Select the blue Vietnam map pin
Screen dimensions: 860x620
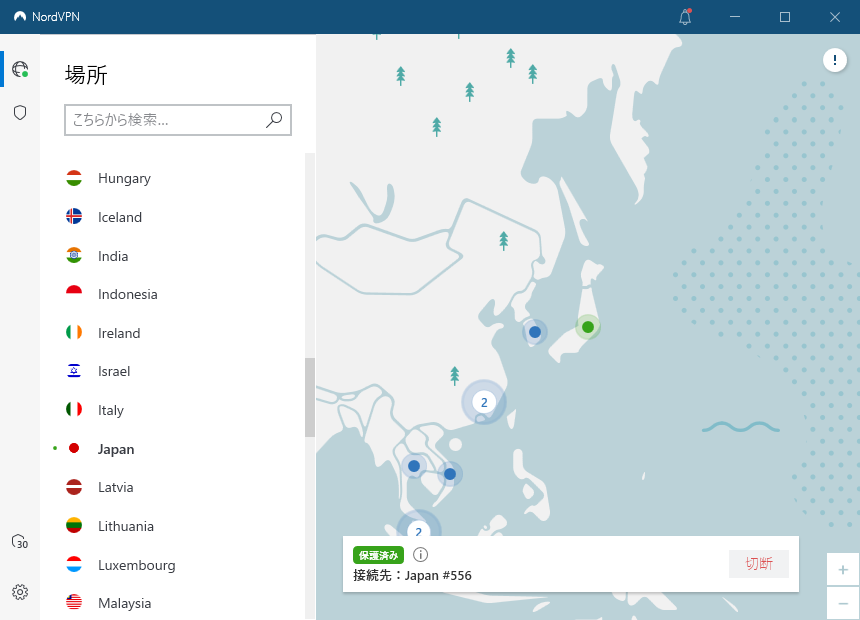(x=450, y=474)
